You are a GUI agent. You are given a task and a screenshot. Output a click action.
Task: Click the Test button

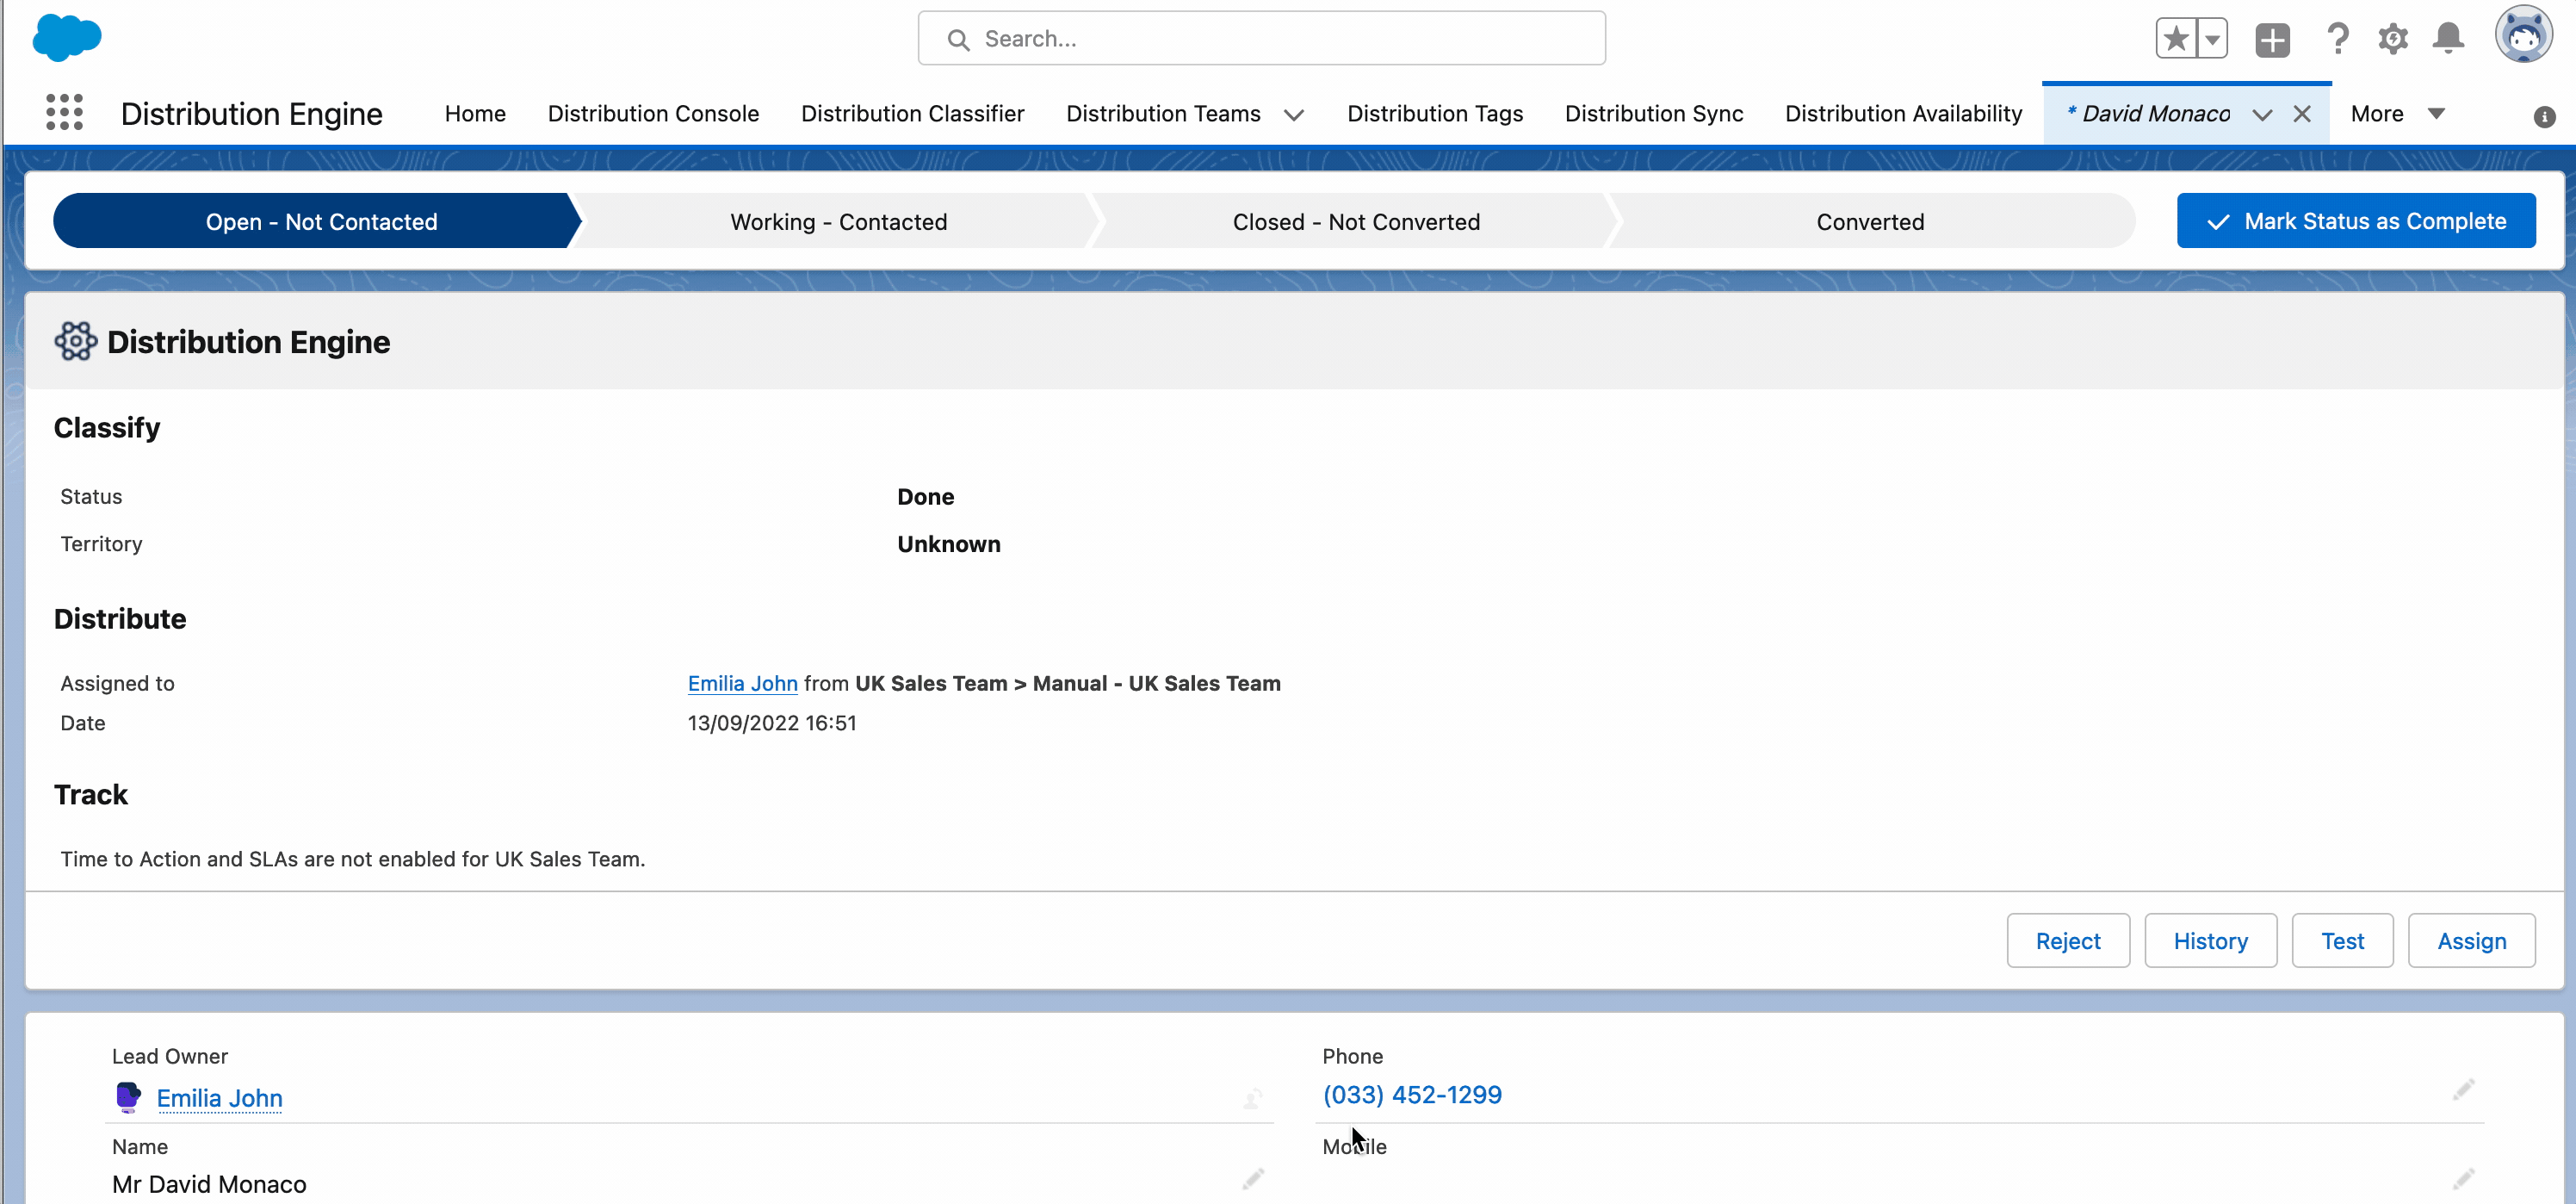2342,940
